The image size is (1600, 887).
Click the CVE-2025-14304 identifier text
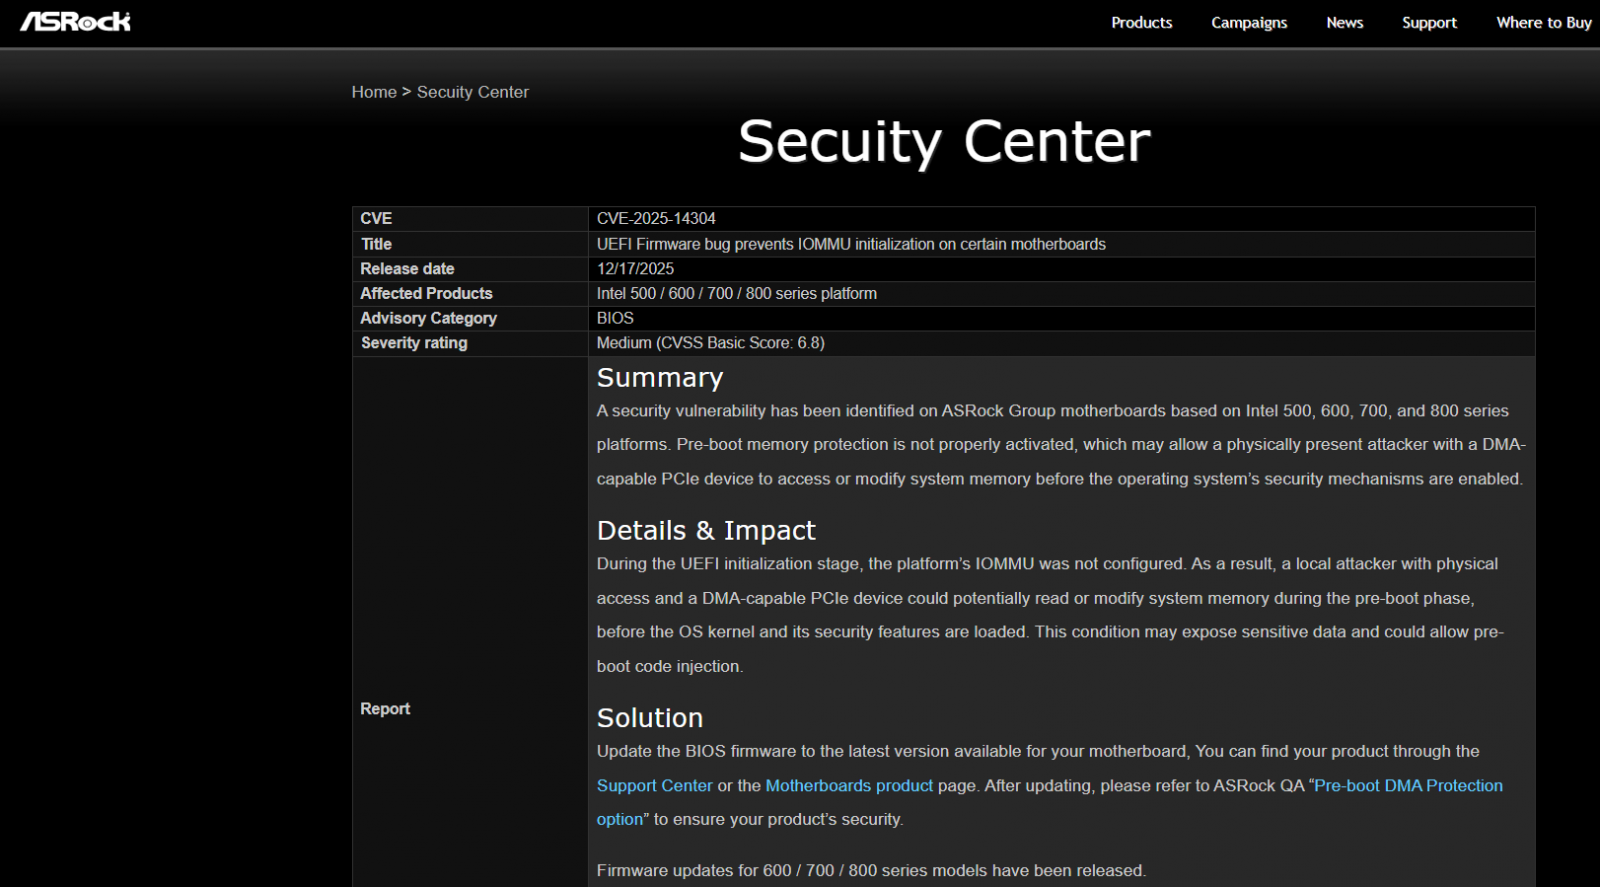coord(656,219)
